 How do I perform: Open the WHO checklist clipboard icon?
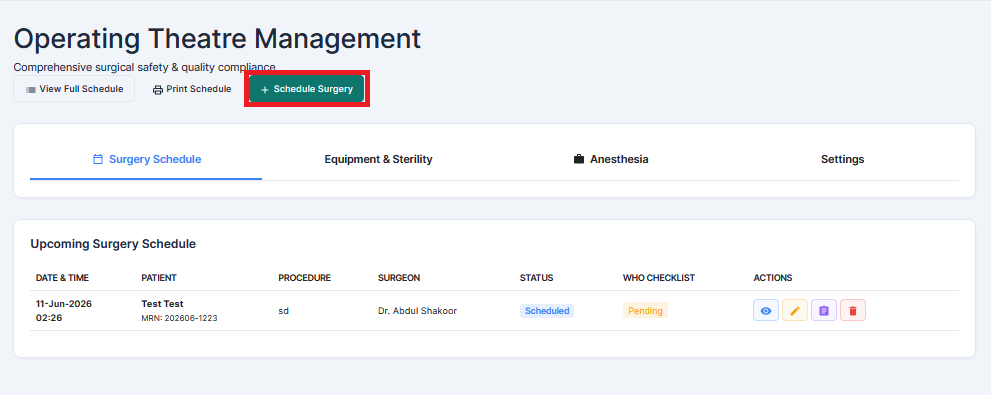(824, 310)
